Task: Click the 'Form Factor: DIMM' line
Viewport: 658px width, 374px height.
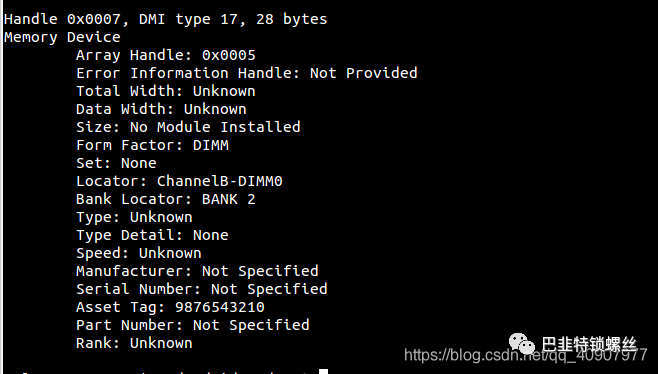Action: 152,145
